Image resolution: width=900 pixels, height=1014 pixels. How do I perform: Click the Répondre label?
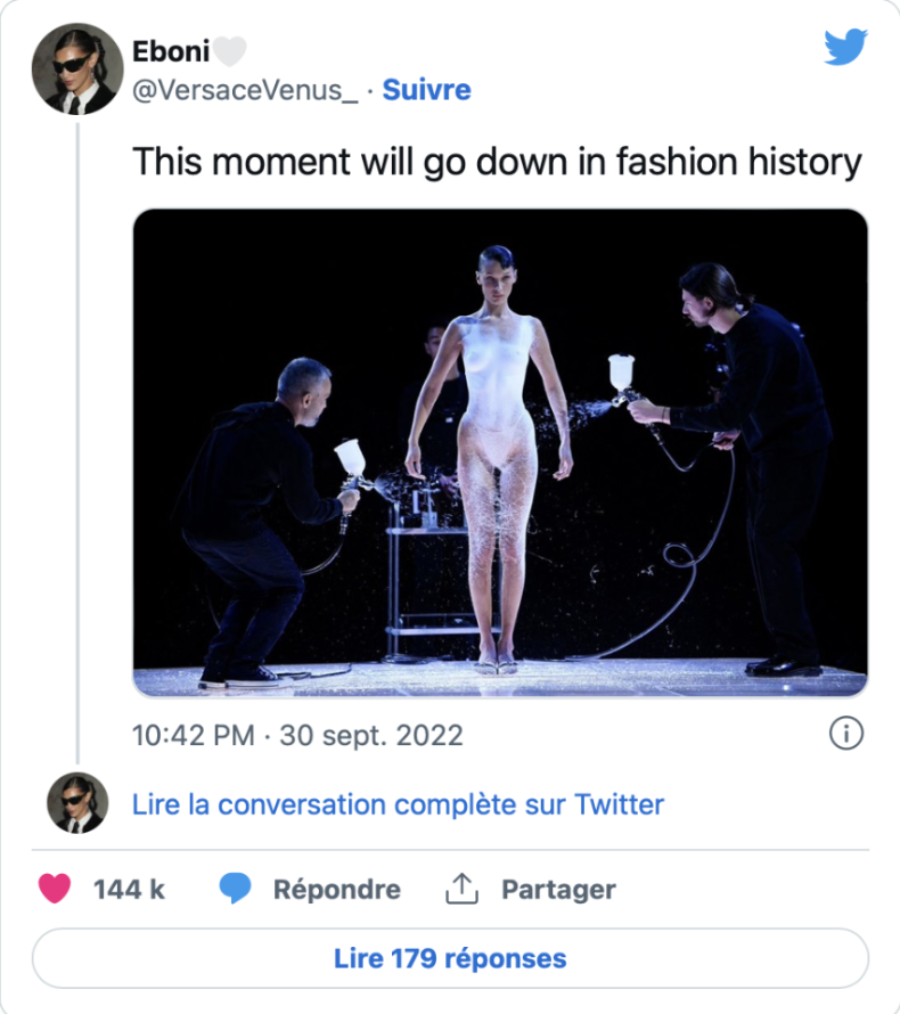point(337,889)
